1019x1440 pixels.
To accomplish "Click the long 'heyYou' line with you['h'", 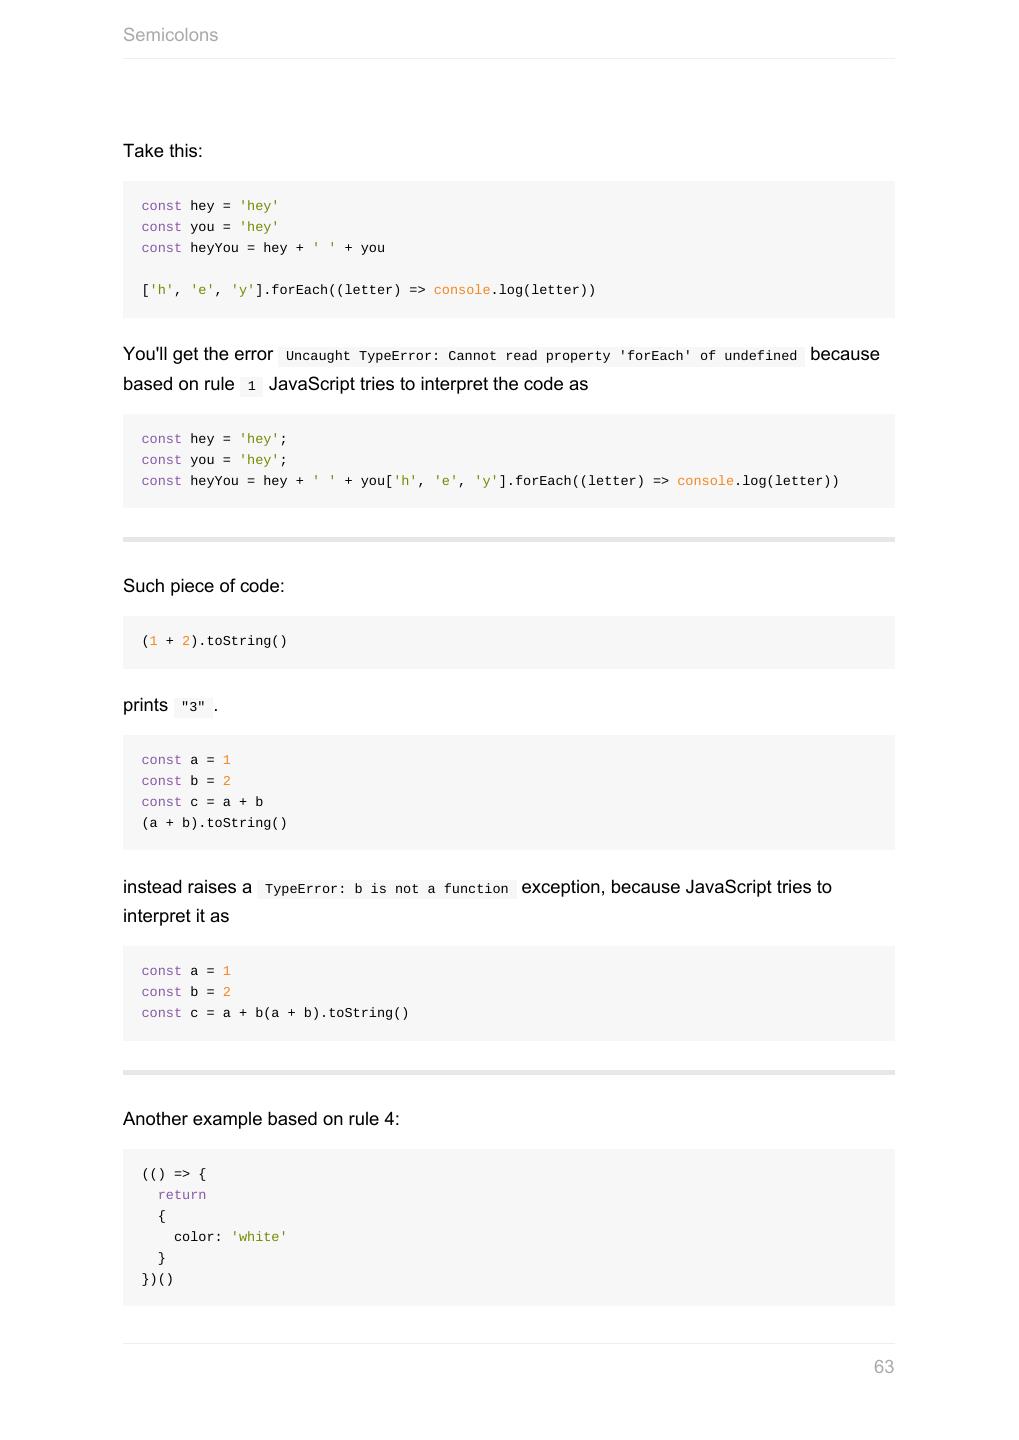I will (x=490, y=481).
